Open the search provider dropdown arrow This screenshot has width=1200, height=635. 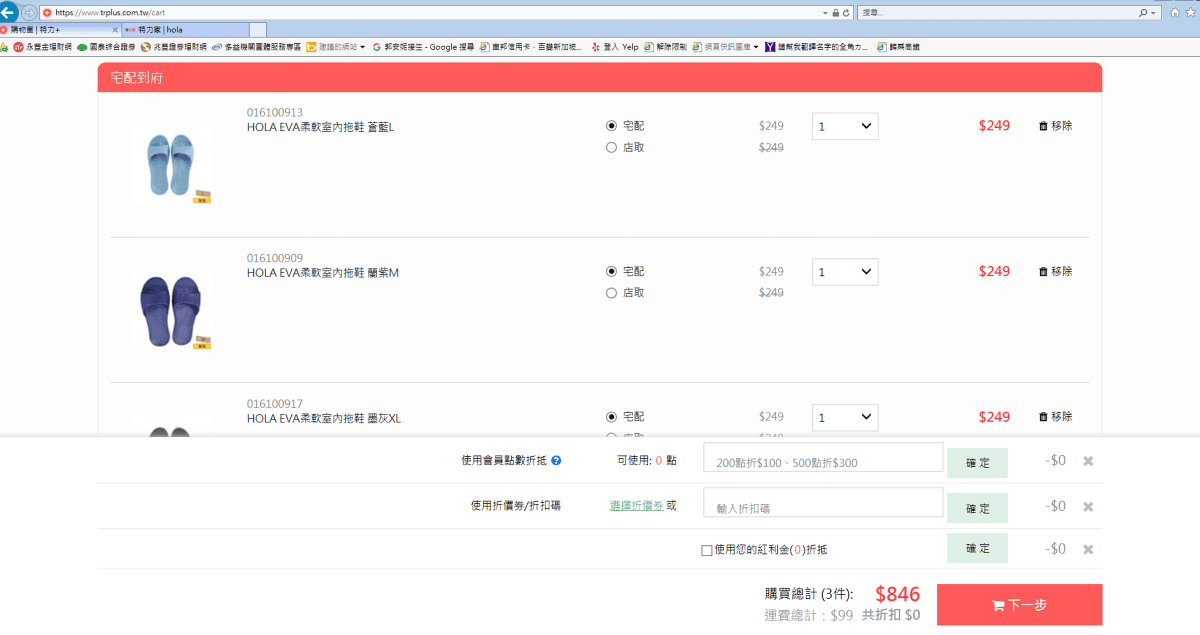pos(1155,13)
